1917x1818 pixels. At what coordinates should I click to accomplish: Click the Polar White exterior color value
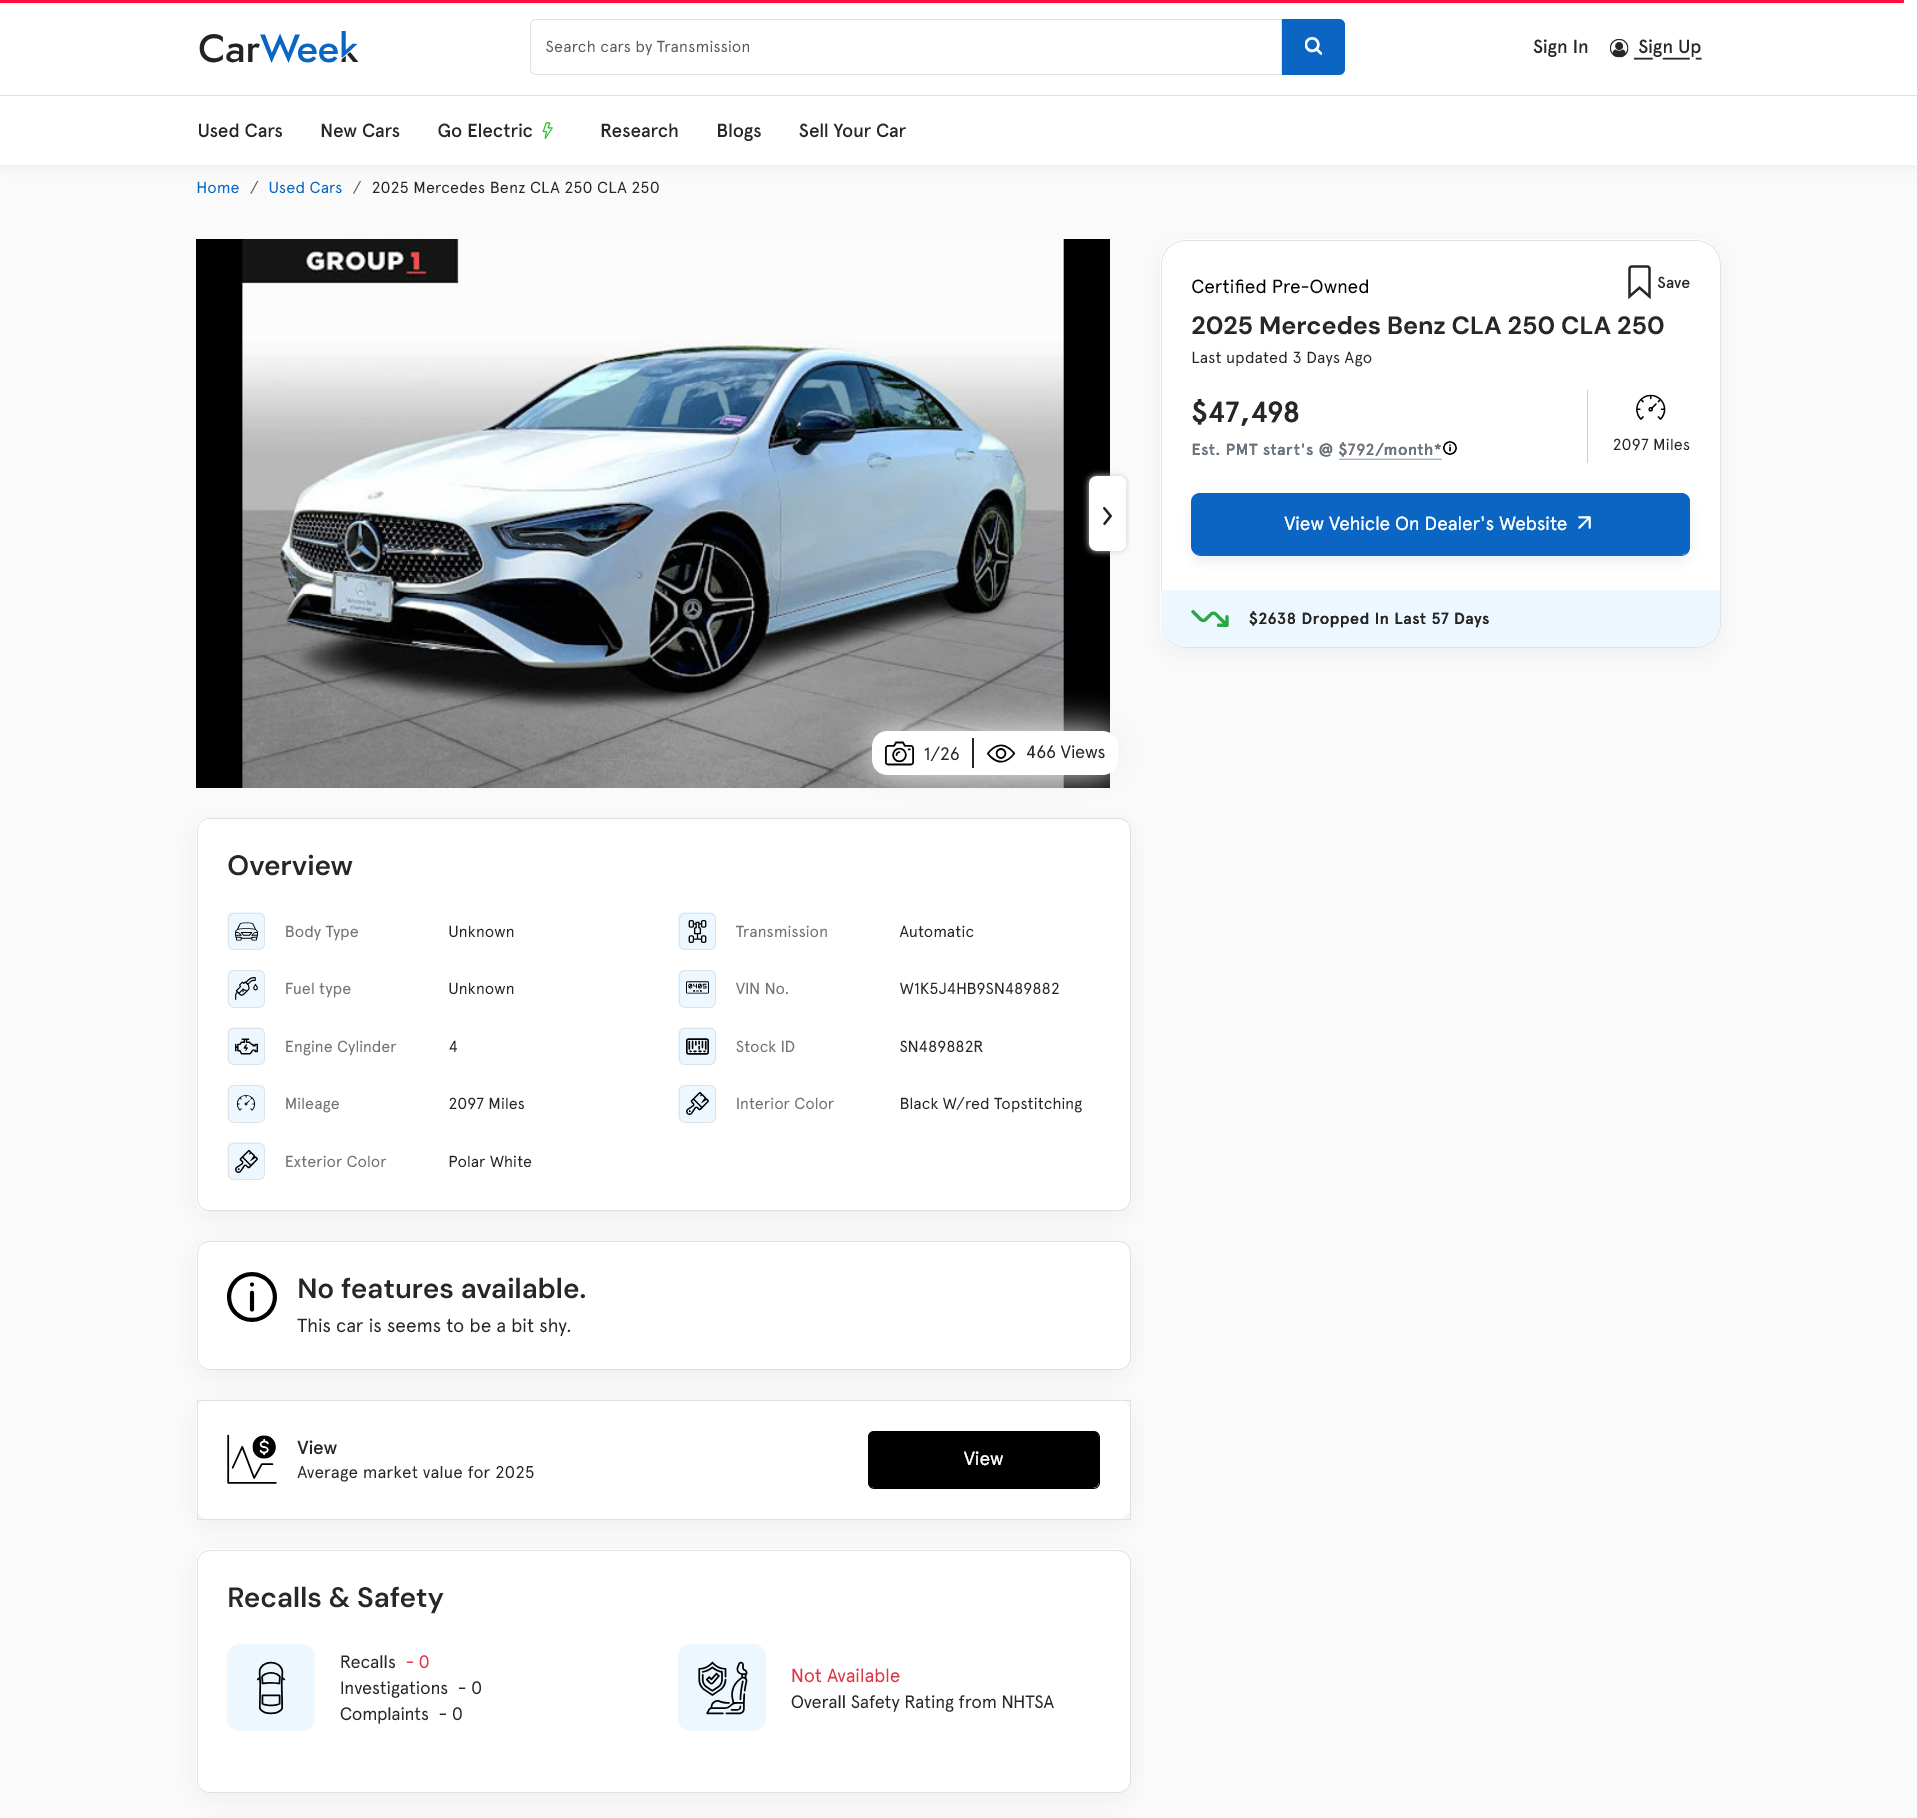pos(490,1162)
